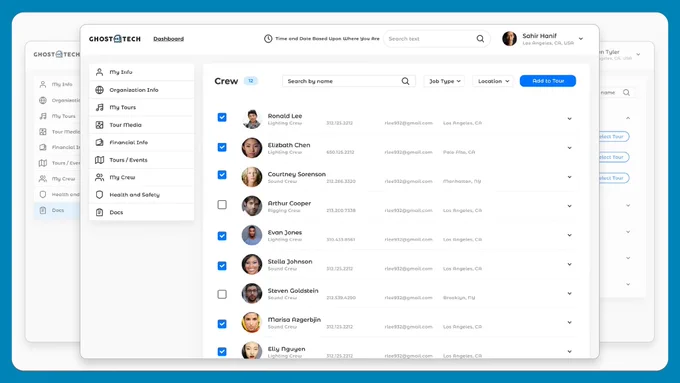Click the Docs clipboard icon in front sidebar
The height and width of the screenshot is (383, 680).
tap(99, 213)
